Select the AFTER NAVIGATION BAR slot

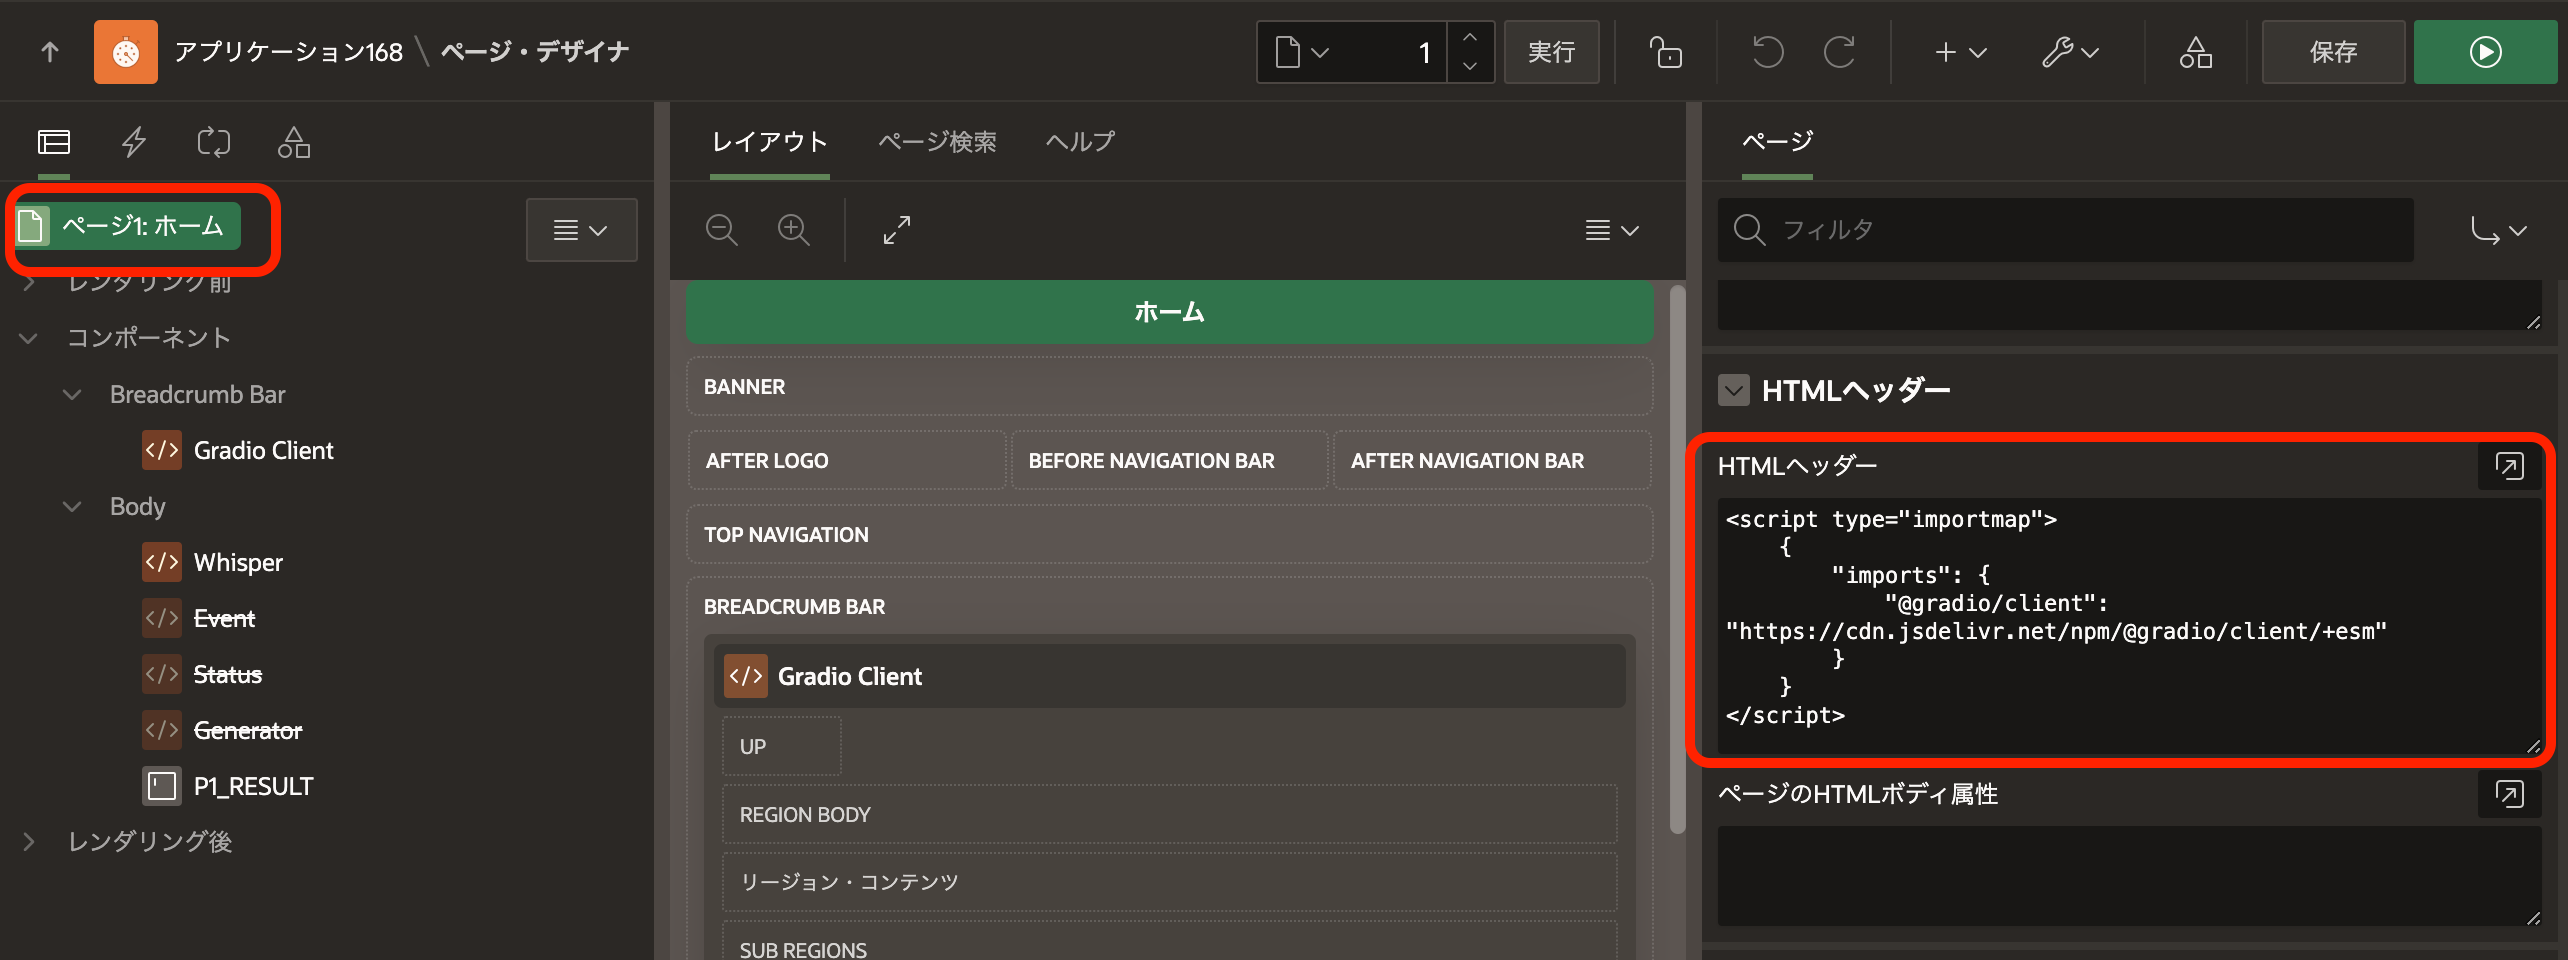(1491, 461)
